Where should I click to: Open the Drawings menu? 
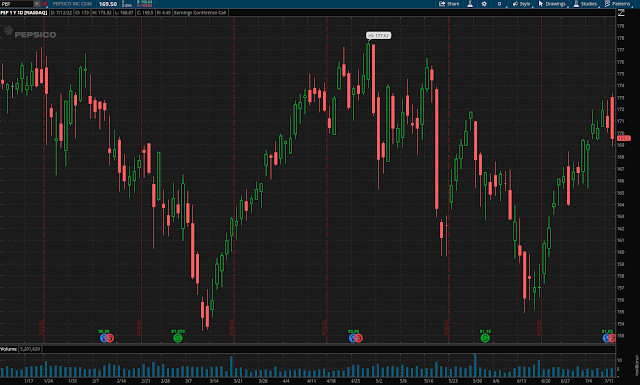click(552, 4)
